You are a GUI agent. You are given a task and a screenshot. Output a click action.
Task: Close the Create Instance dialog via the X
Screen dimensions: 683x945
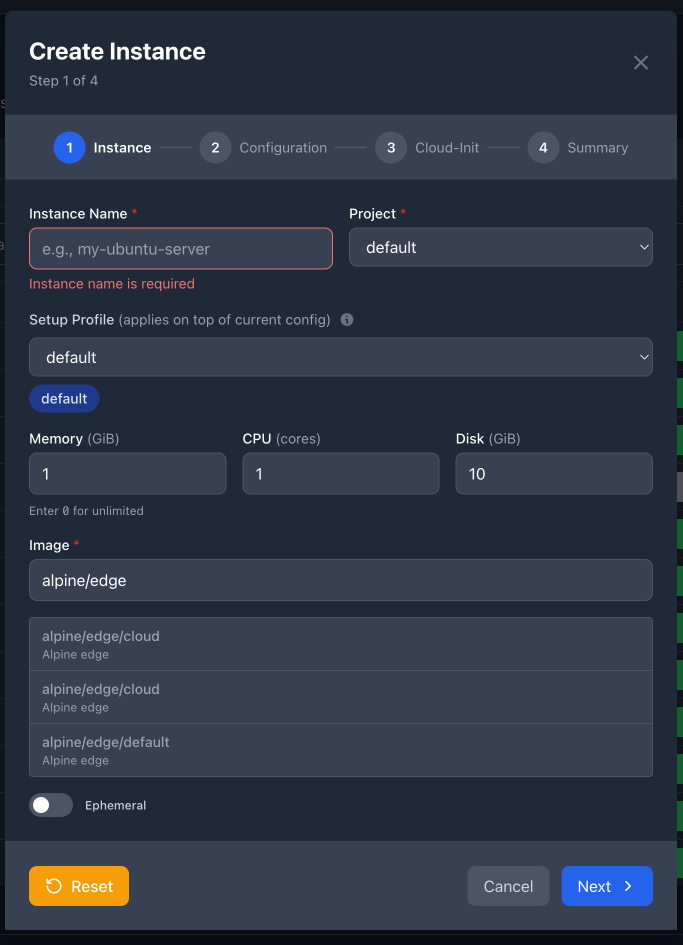[x=641, y=62]
